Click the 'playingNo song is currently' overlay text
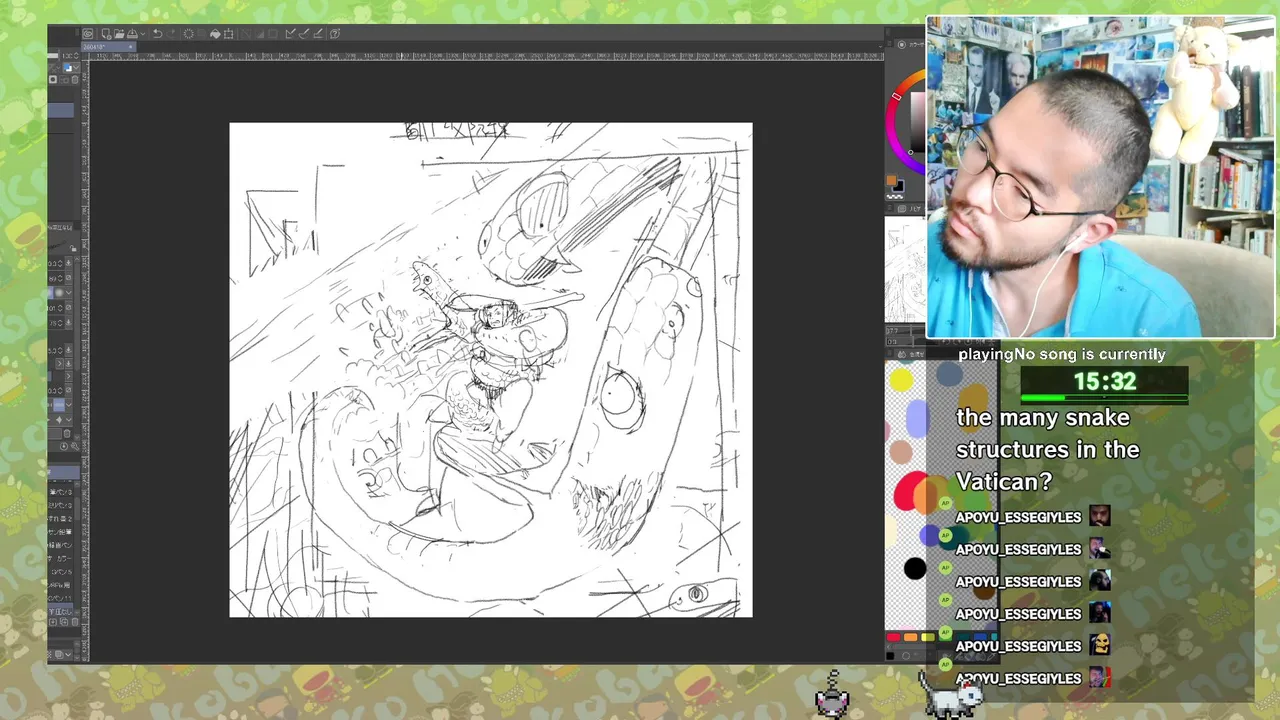The image size is (1280, 720). 1062,354
